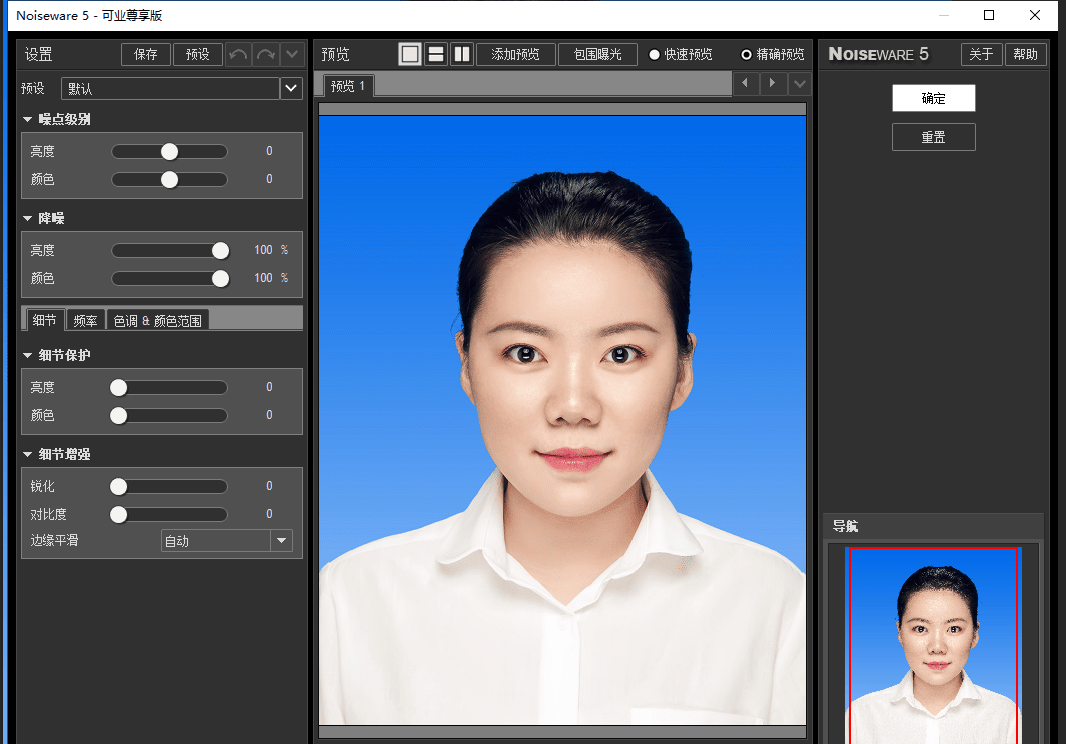Close the Noiseware 5 window
Image resolution: width=1066 pixels, height=744 pixels.
click(1035, 15)
